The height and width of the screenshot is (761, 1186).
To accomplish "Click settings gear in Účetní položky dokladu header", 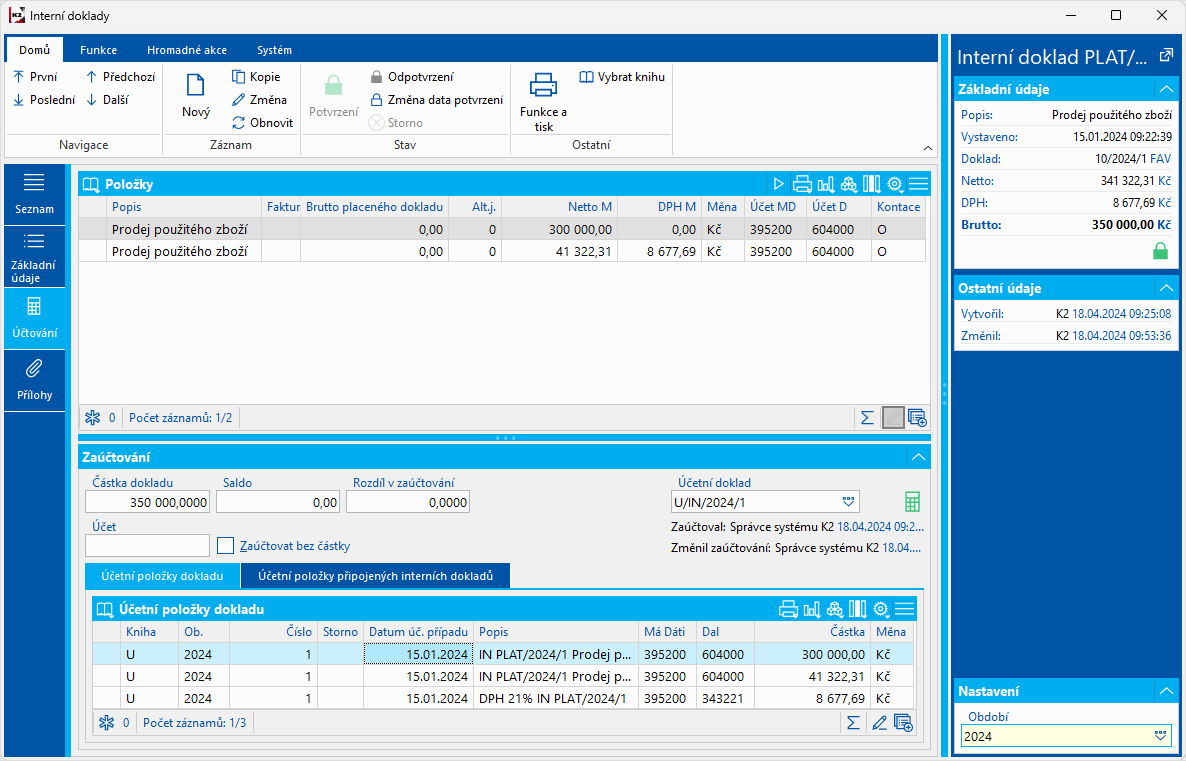I will [881, 609].
